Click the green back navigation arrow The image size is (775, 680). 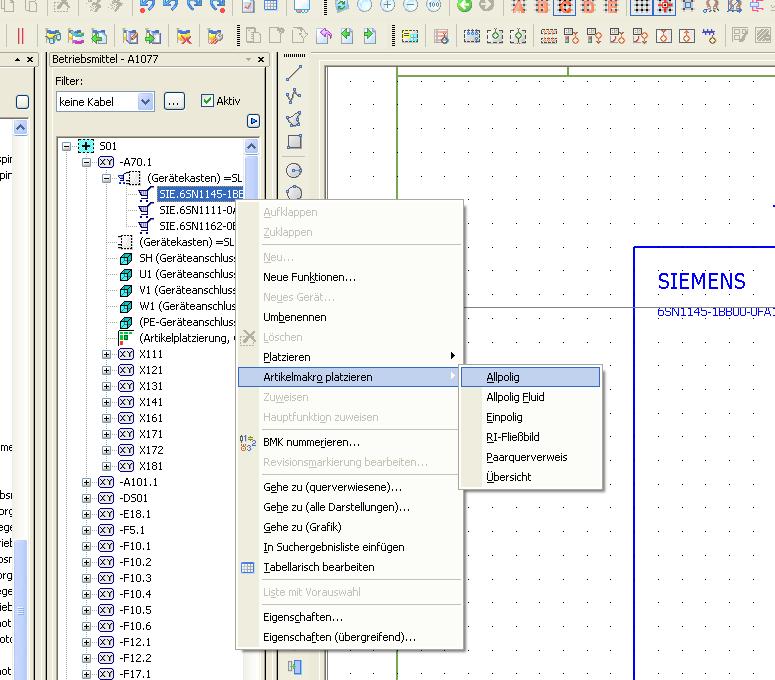[464, 6]
